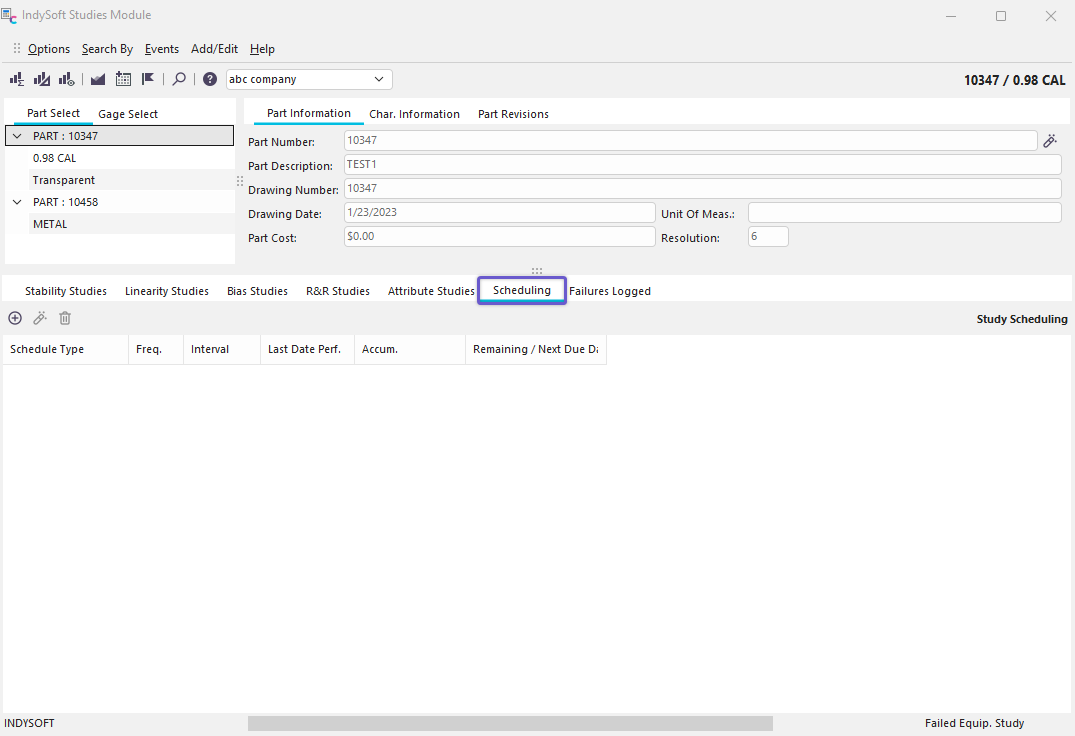1075x736 pixels.
Task: Click the bar chart with sigma icon
Action: point(17,79)
